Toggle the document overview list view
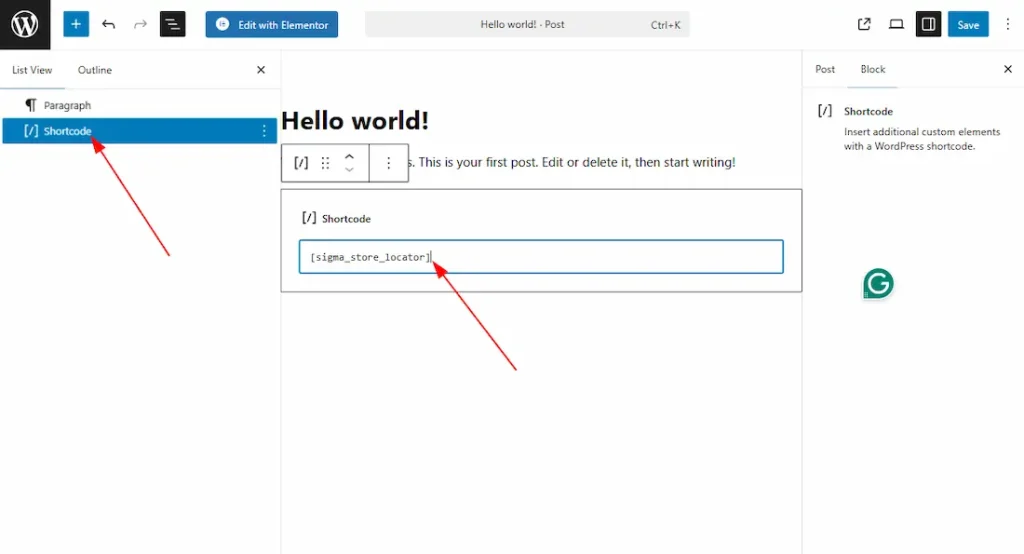The width and height of the screenshot is (1024, 554). (x=172, y=24)
